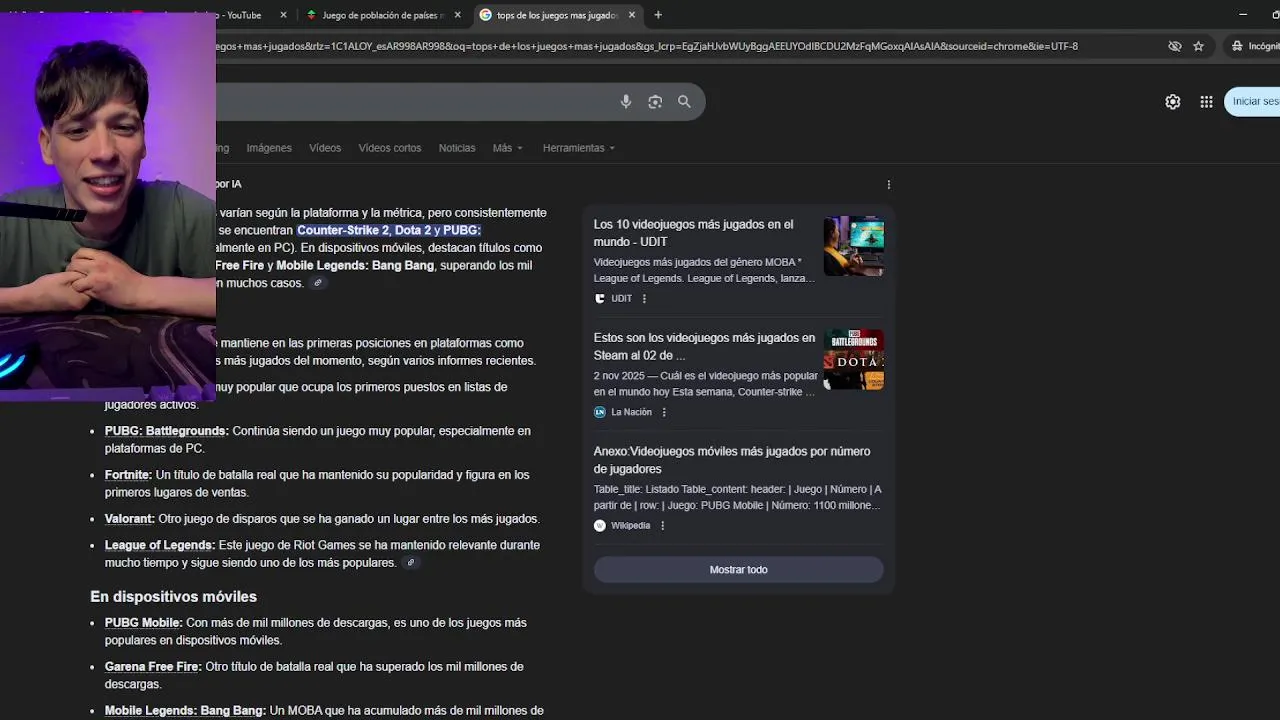Click 'Mobile Legends: Bang Bang:' list term
This screenshot has height=720, width=1280.
(x=185, y=711)
